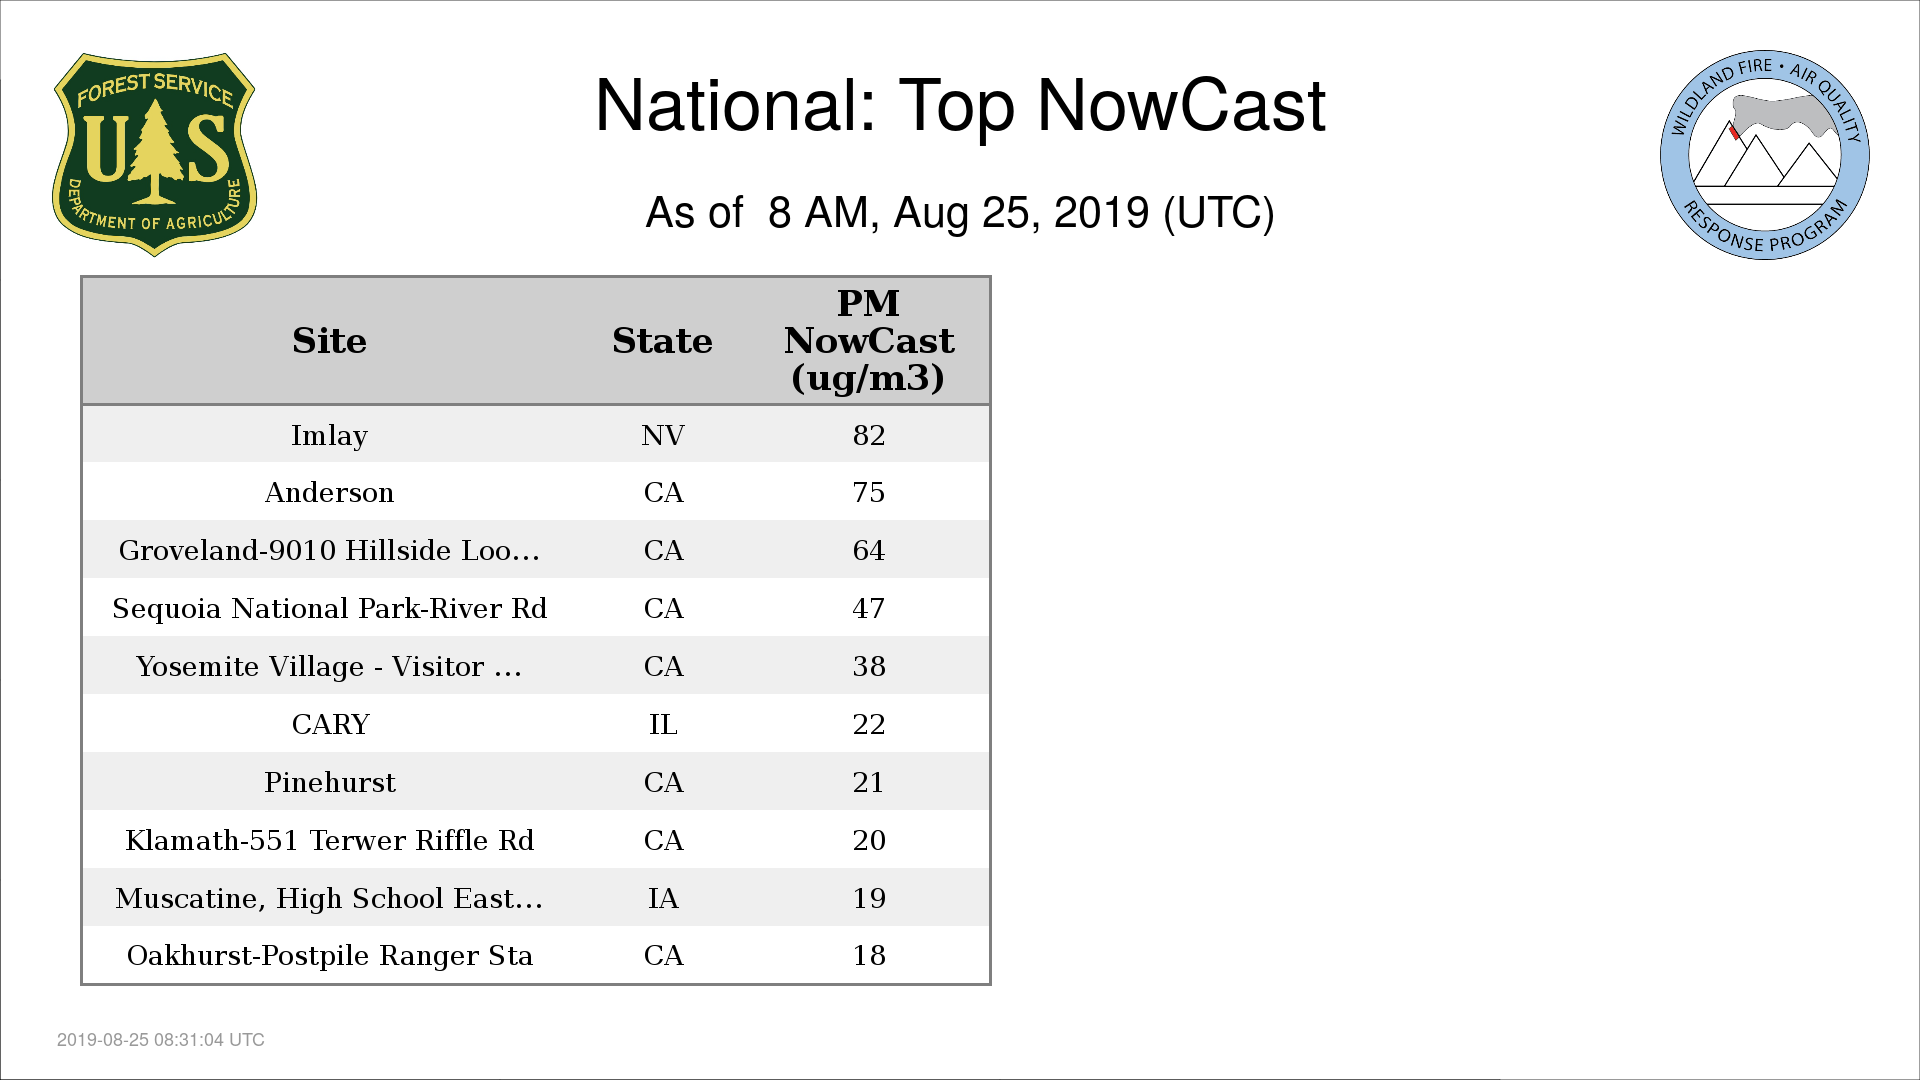Screen dimensions: 1920x1080
Task: Click the PM NowCast column header
Action: (868, 341)
